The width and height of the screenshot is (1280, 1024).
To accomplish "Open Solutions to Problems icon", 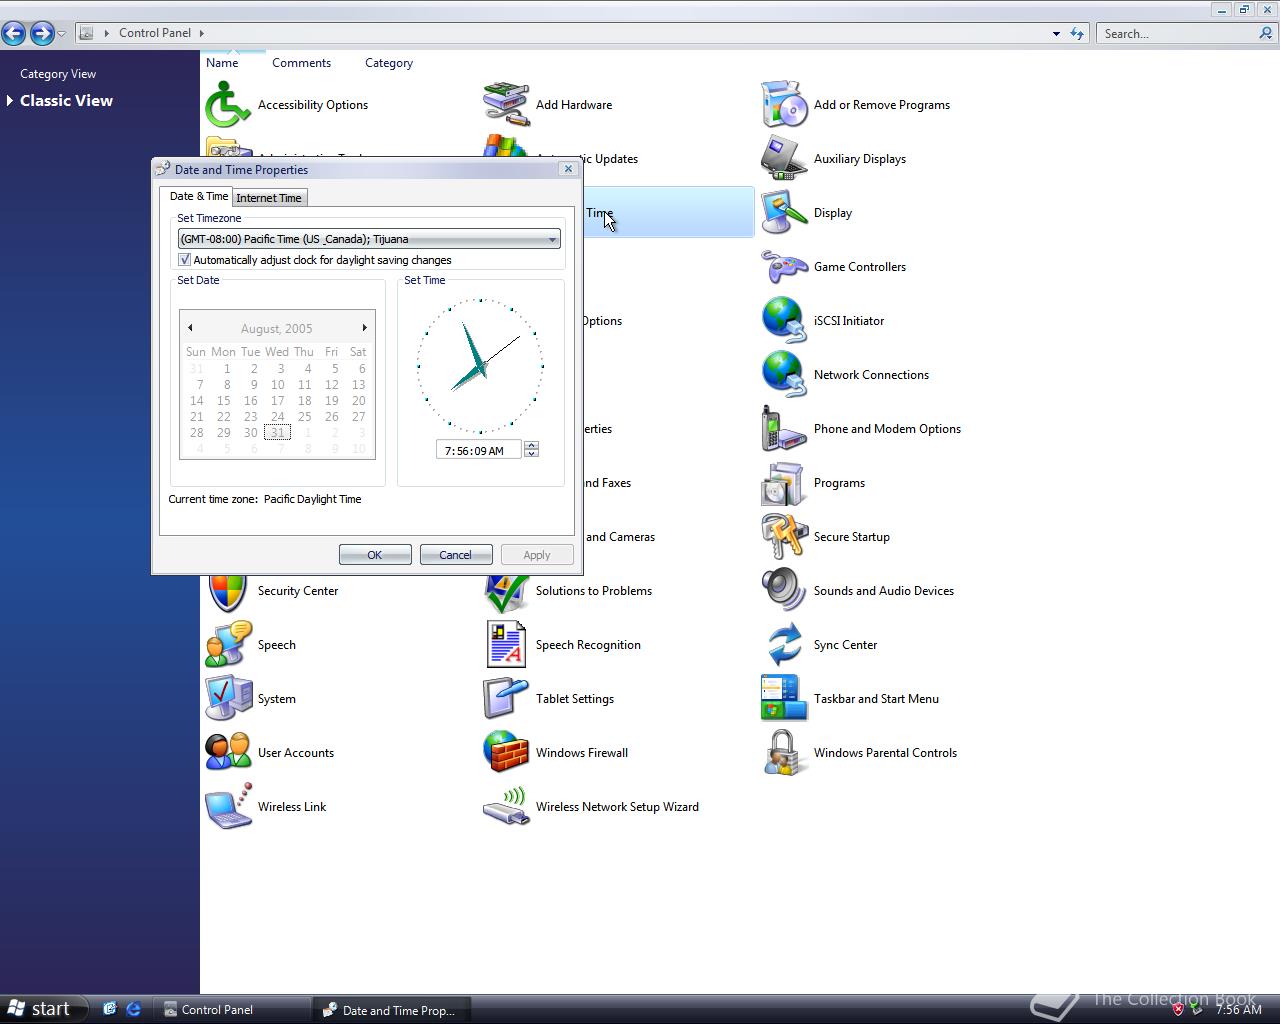I will tap(506, 594).
